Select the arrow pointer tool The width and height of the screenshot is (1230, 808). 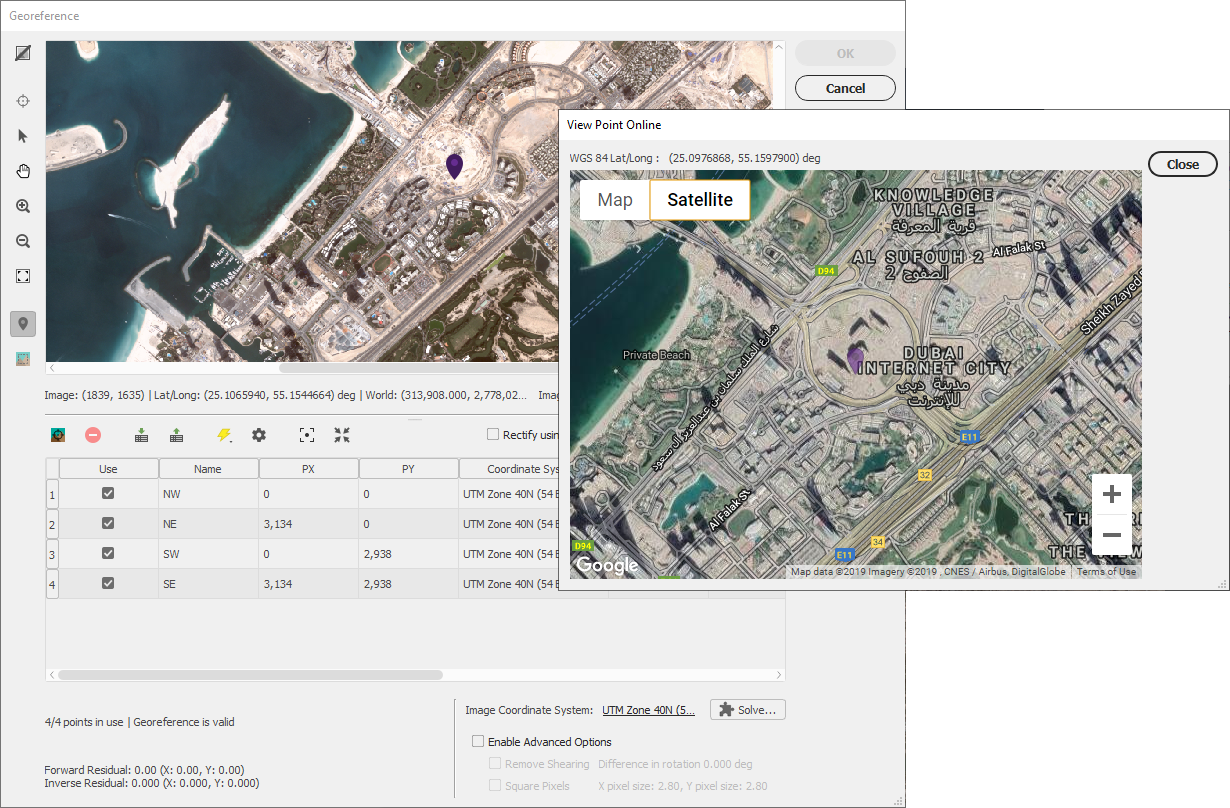pyautogui.click(x=23, y=136)
